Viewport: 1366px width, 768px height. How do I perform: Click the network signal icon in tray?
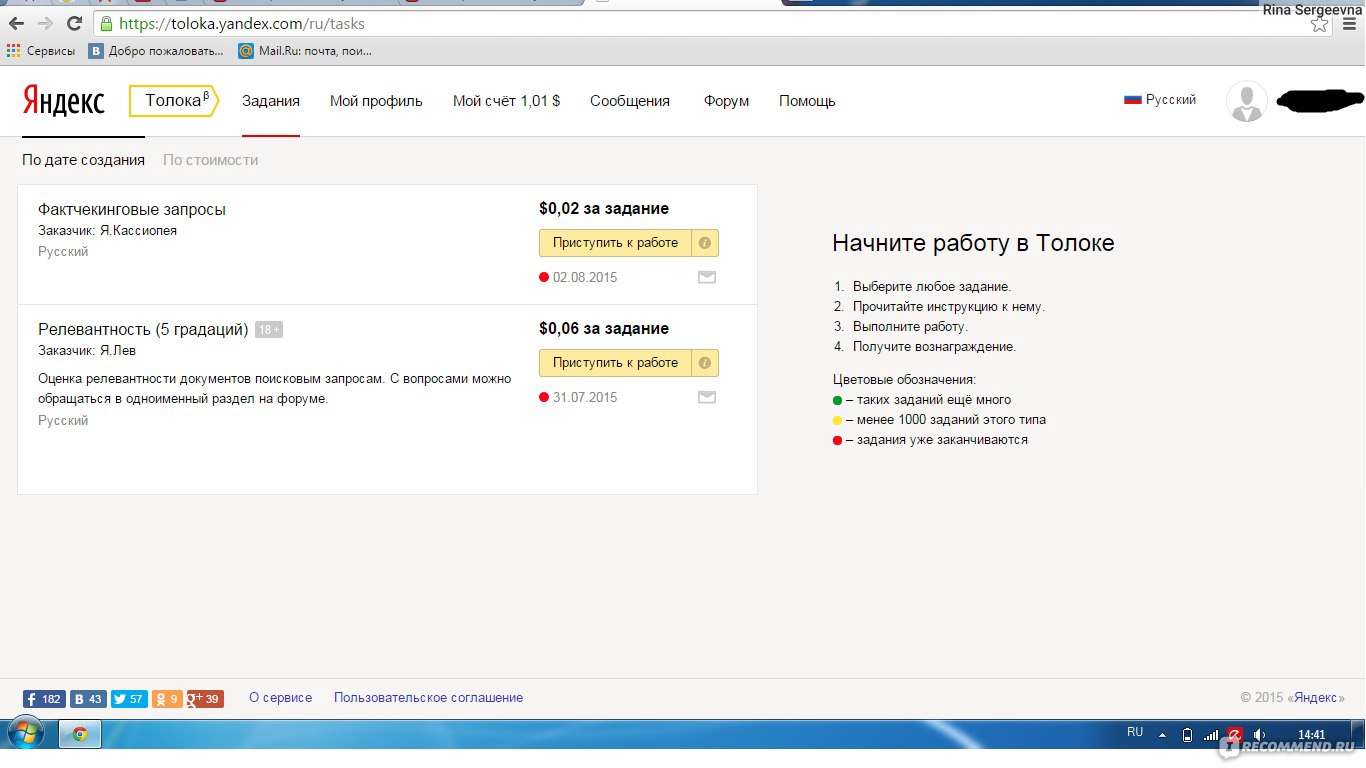[1211, 734]
